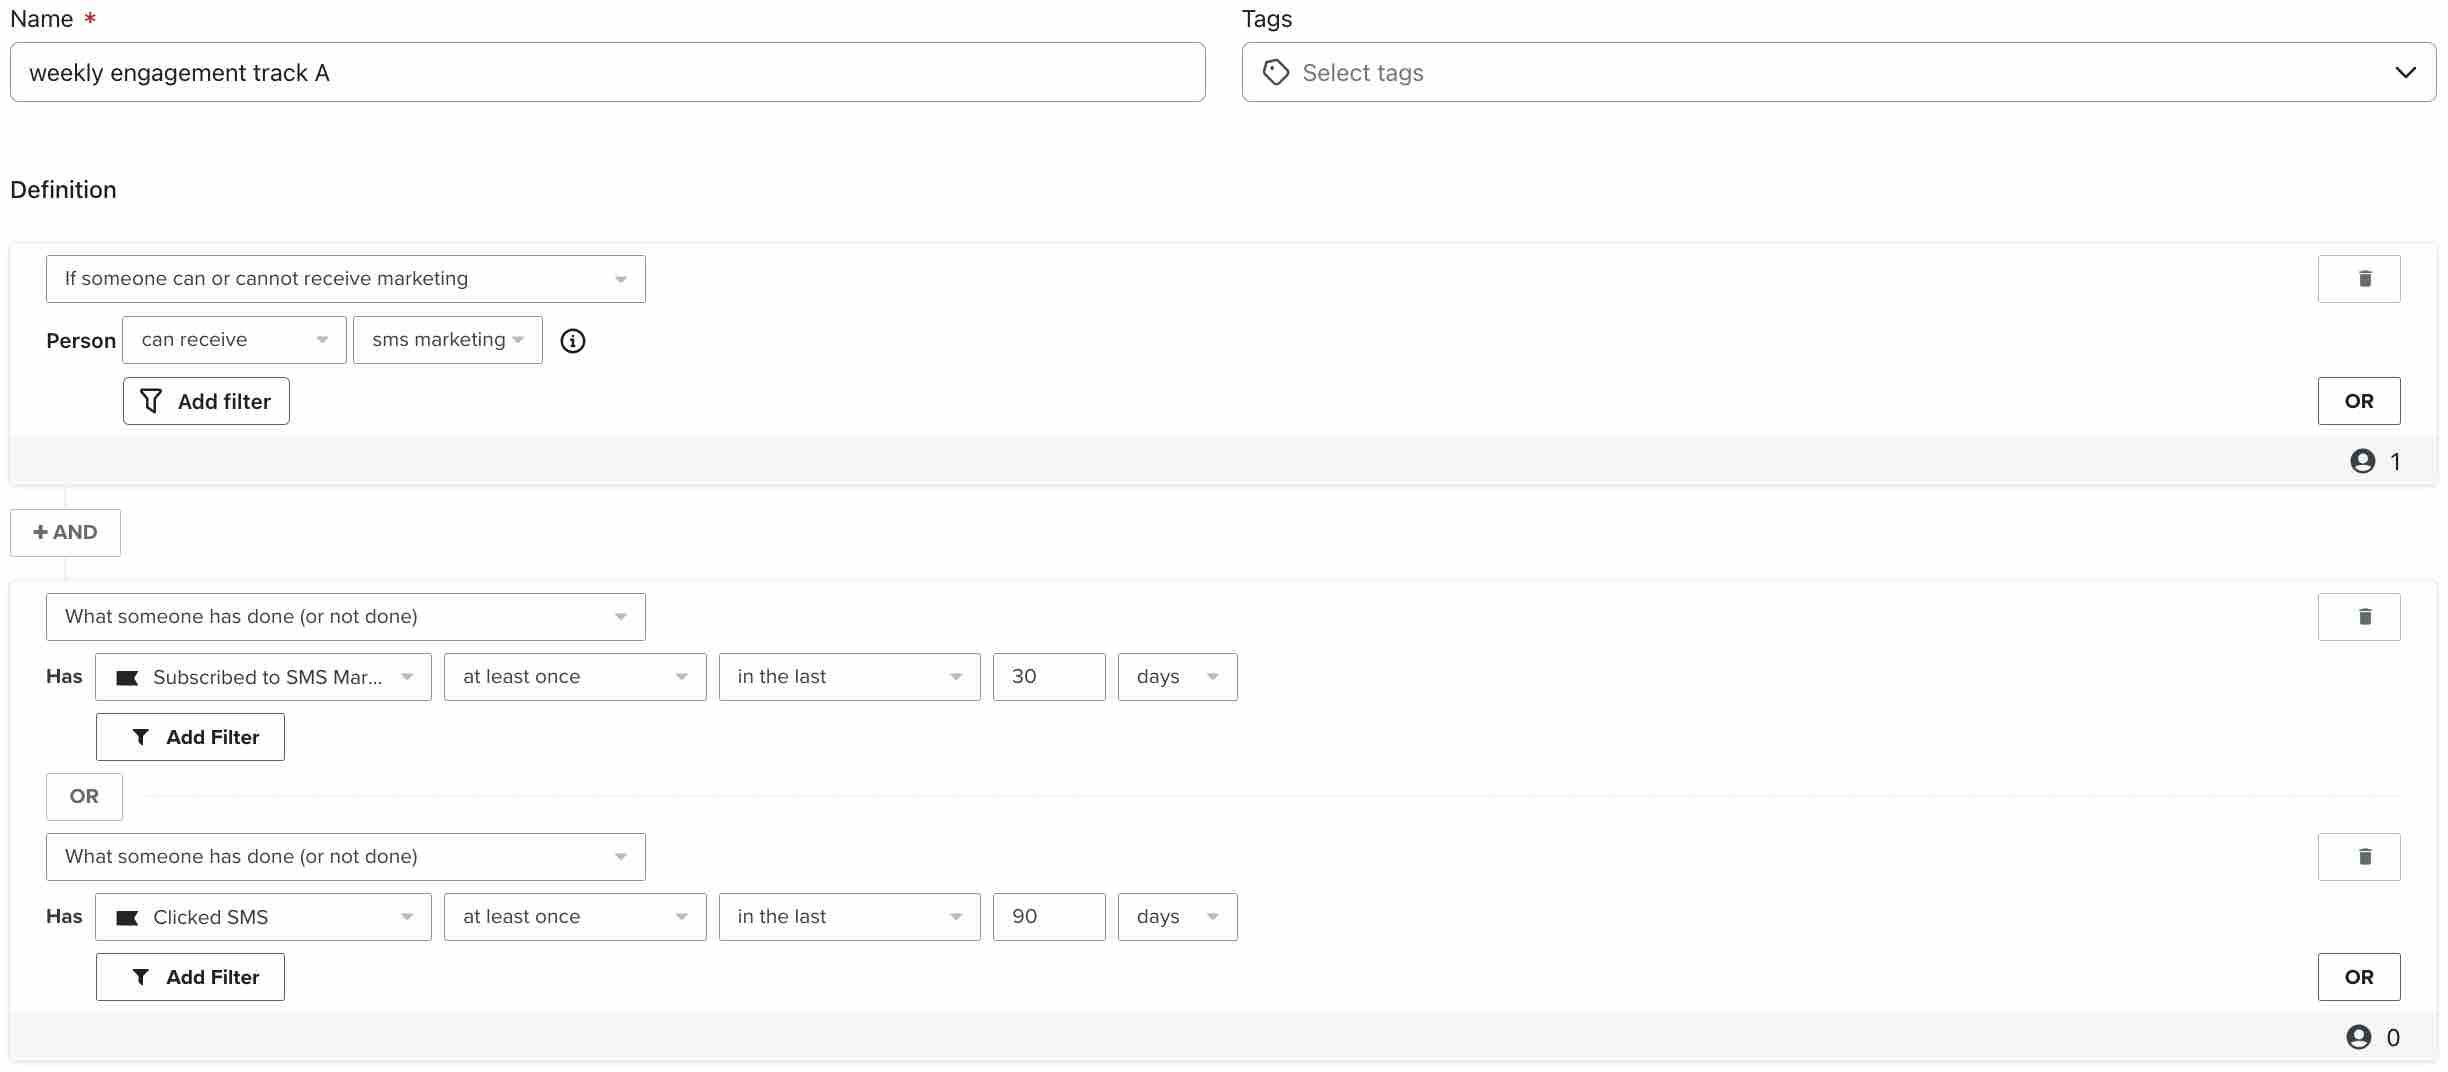2448x1072 pixels.
Task: Click the 90 days number field
Action: (1049, 917)
